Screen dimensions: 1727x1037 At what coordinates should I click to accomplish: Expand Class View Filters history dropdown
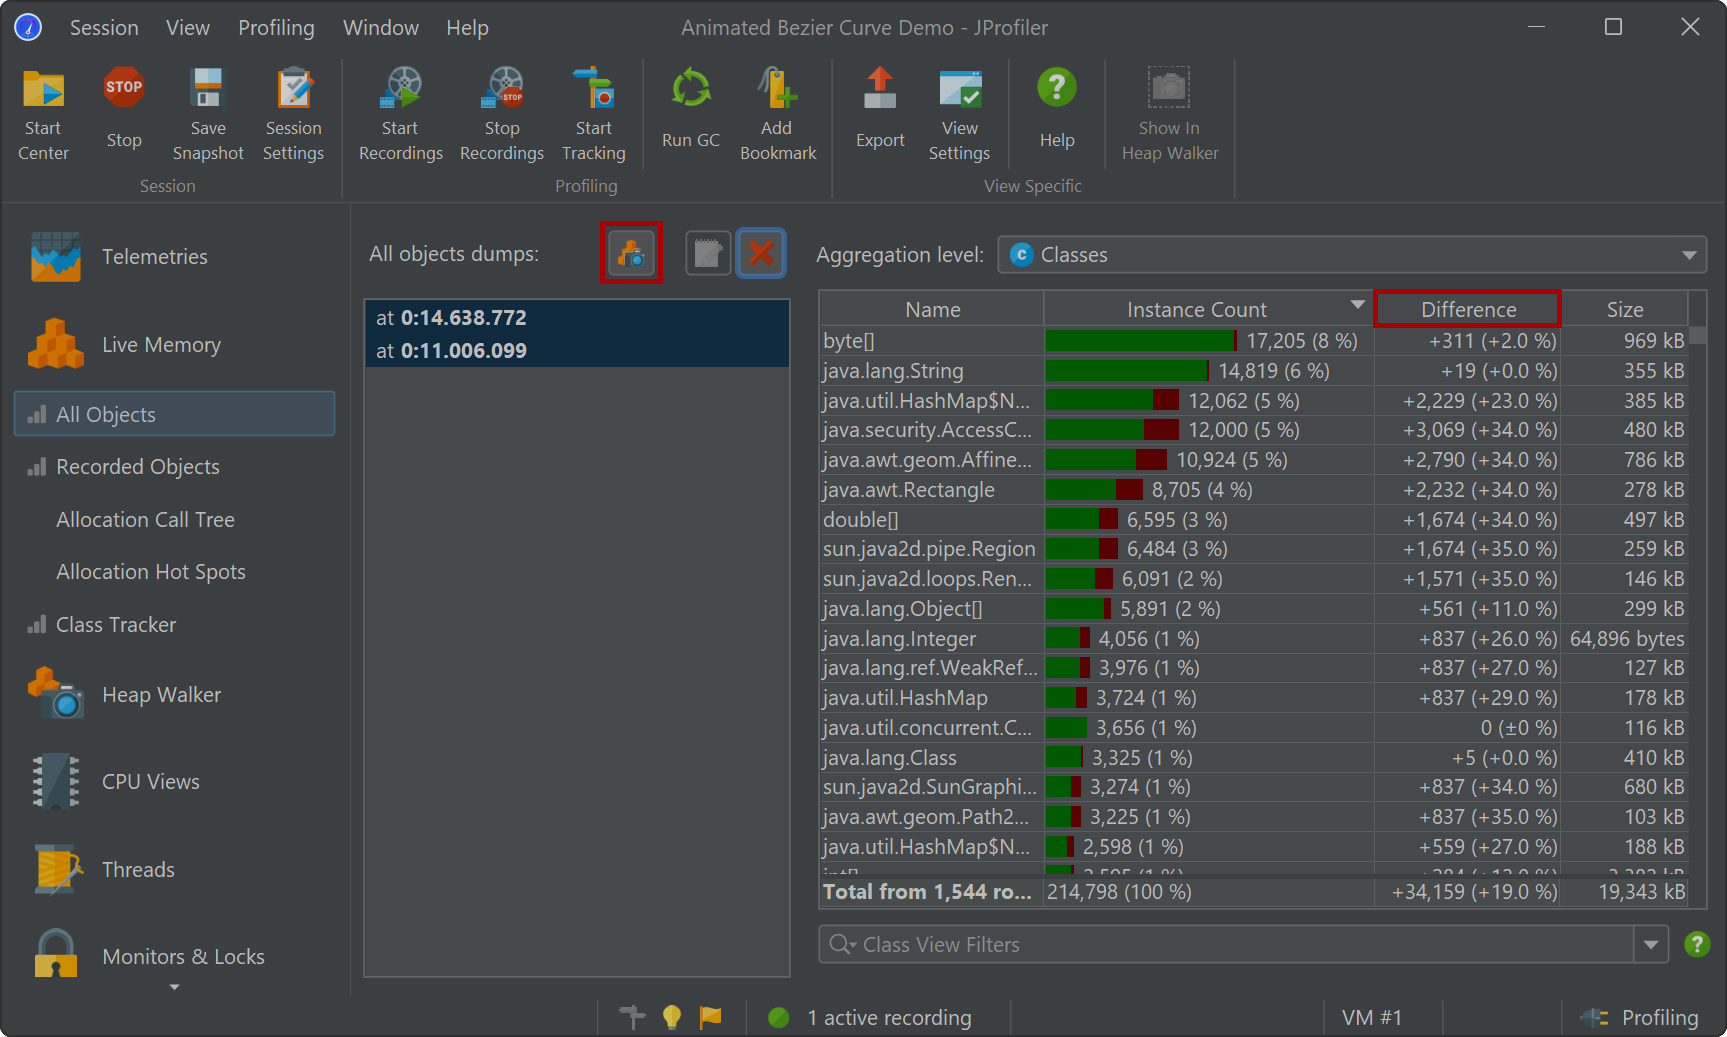[x=1651, y=944]
